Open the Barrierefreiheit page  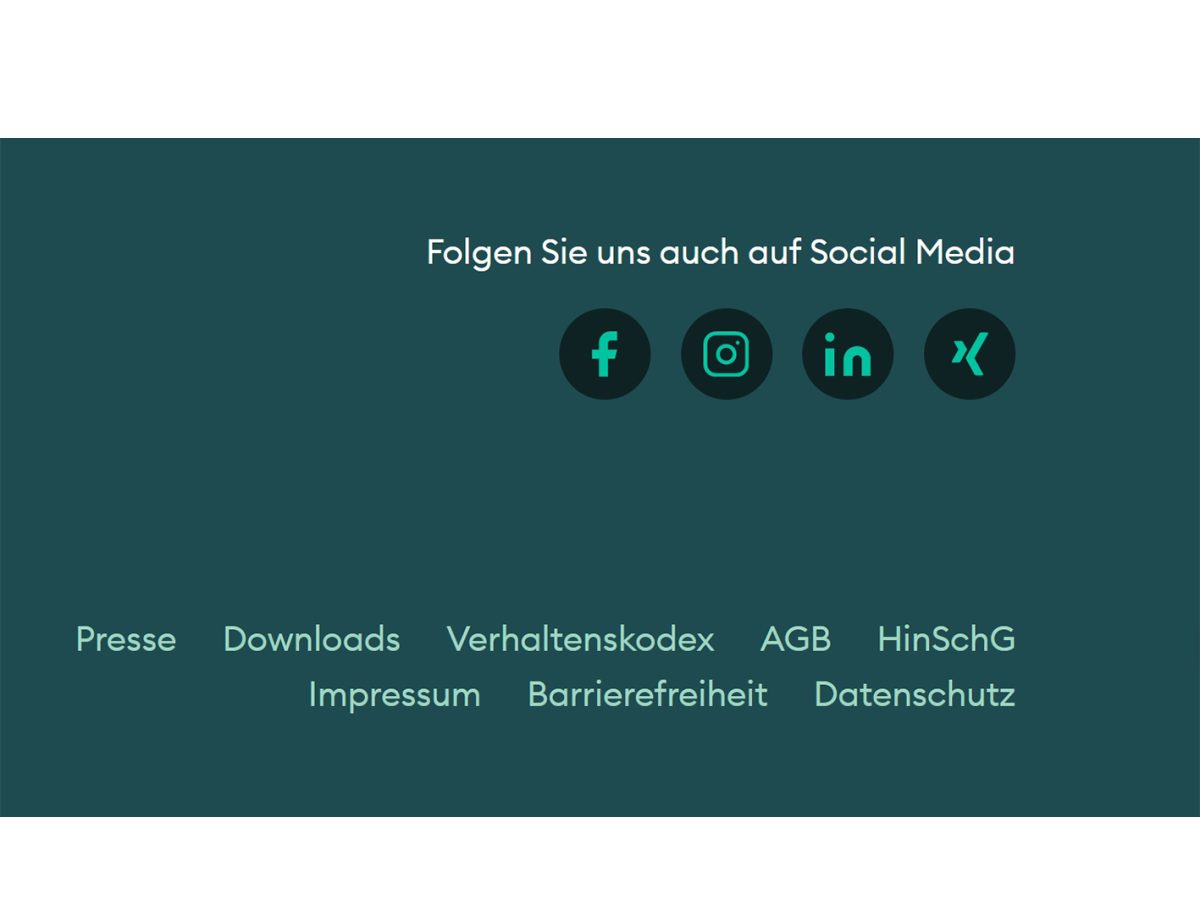(x=647, y=694)
